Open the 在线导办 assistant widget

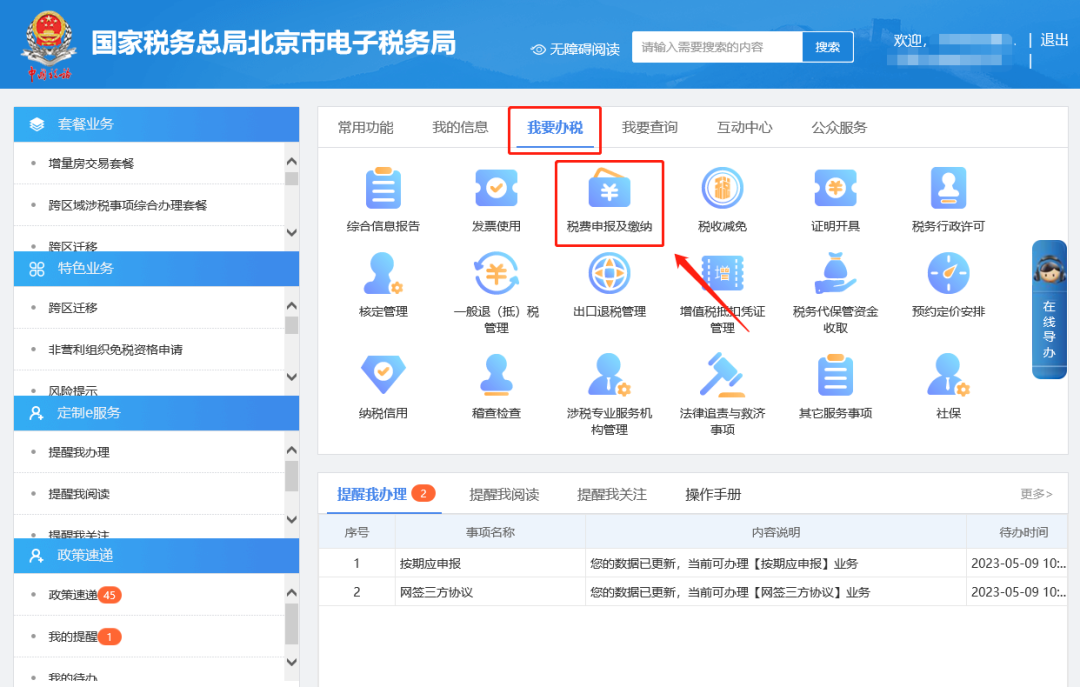(x=1049, y=309)
